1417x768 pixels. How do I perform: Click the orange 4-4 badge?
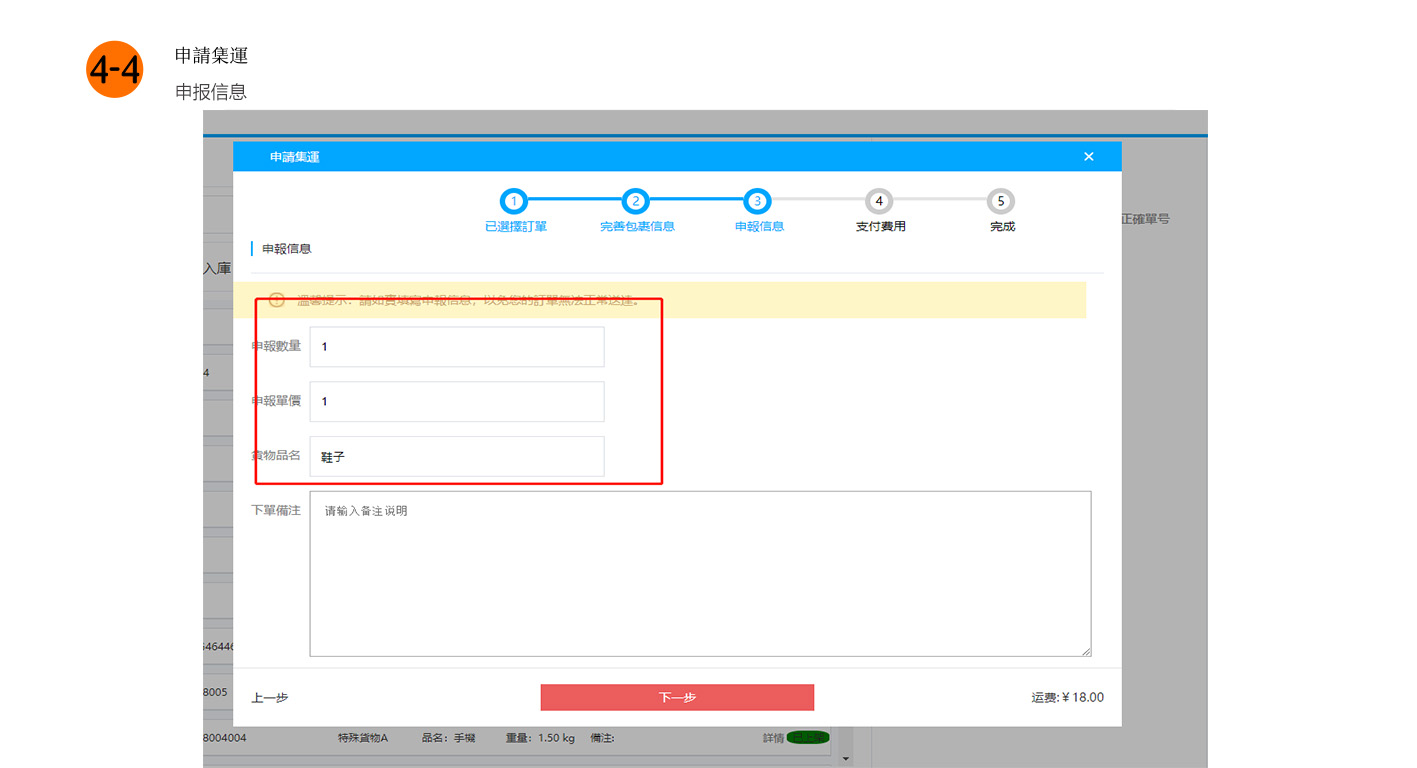(x=115, y=70)
